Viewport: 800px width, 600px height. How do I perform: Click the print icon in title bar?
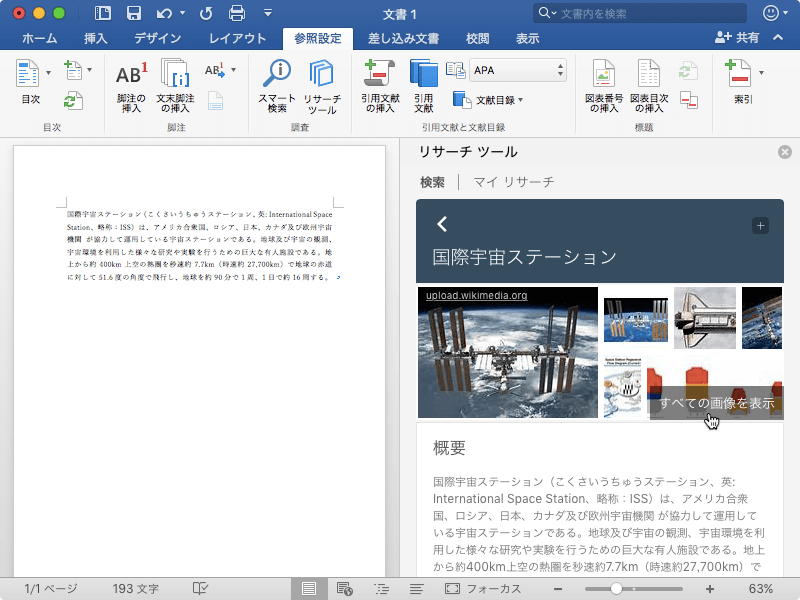(x=237, y=13)
